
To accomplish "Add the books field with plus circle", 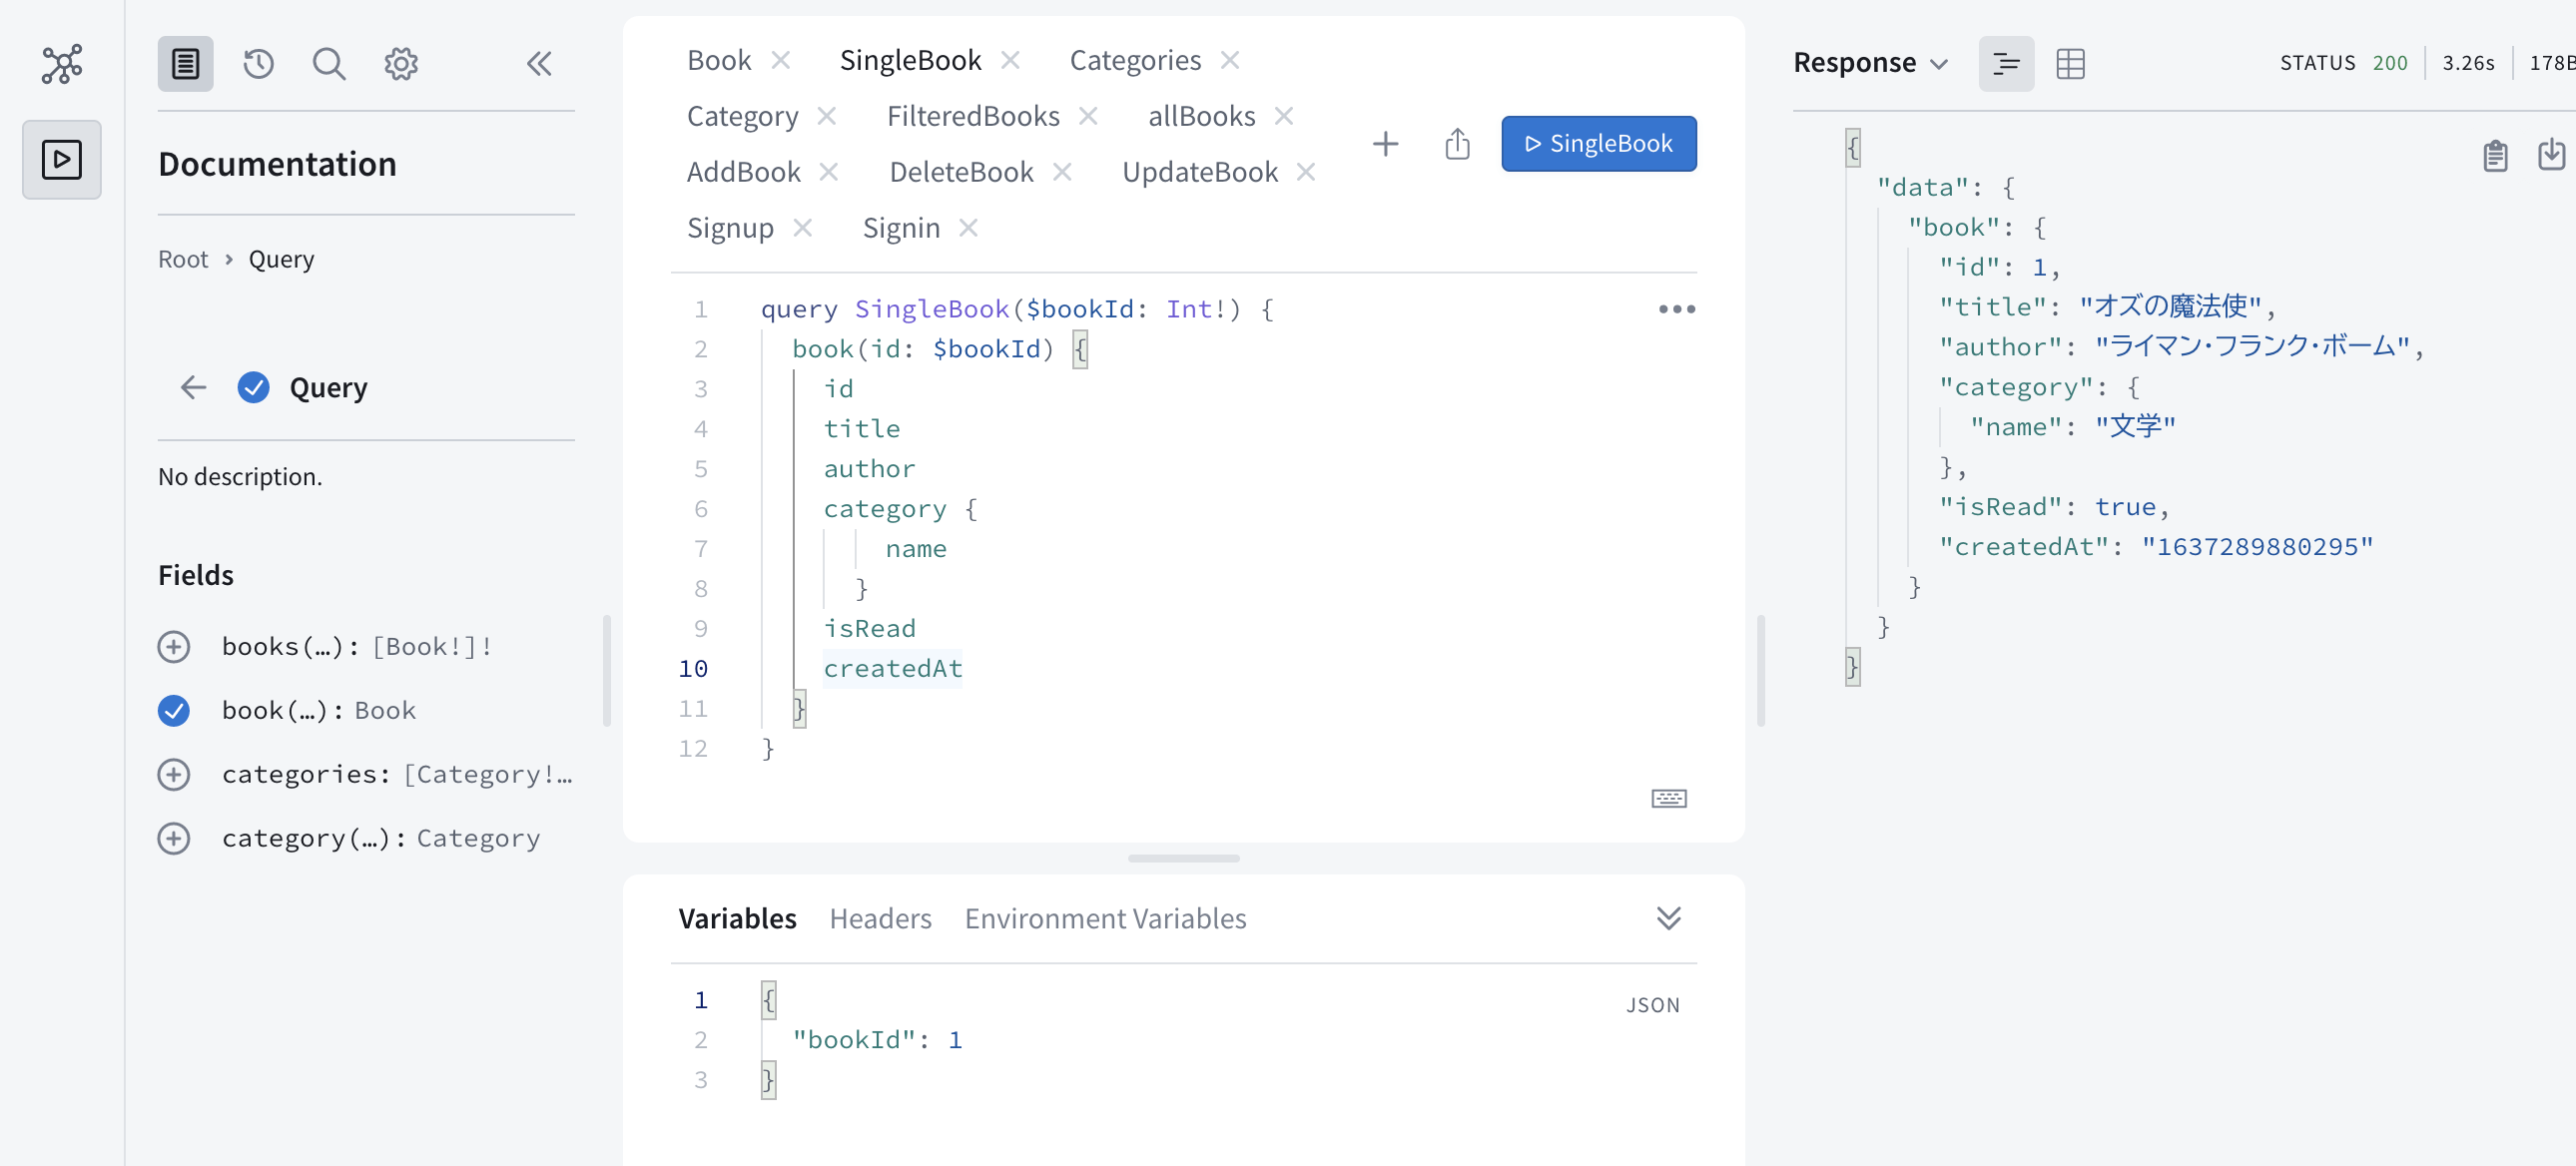I will [x=174, y=647].
